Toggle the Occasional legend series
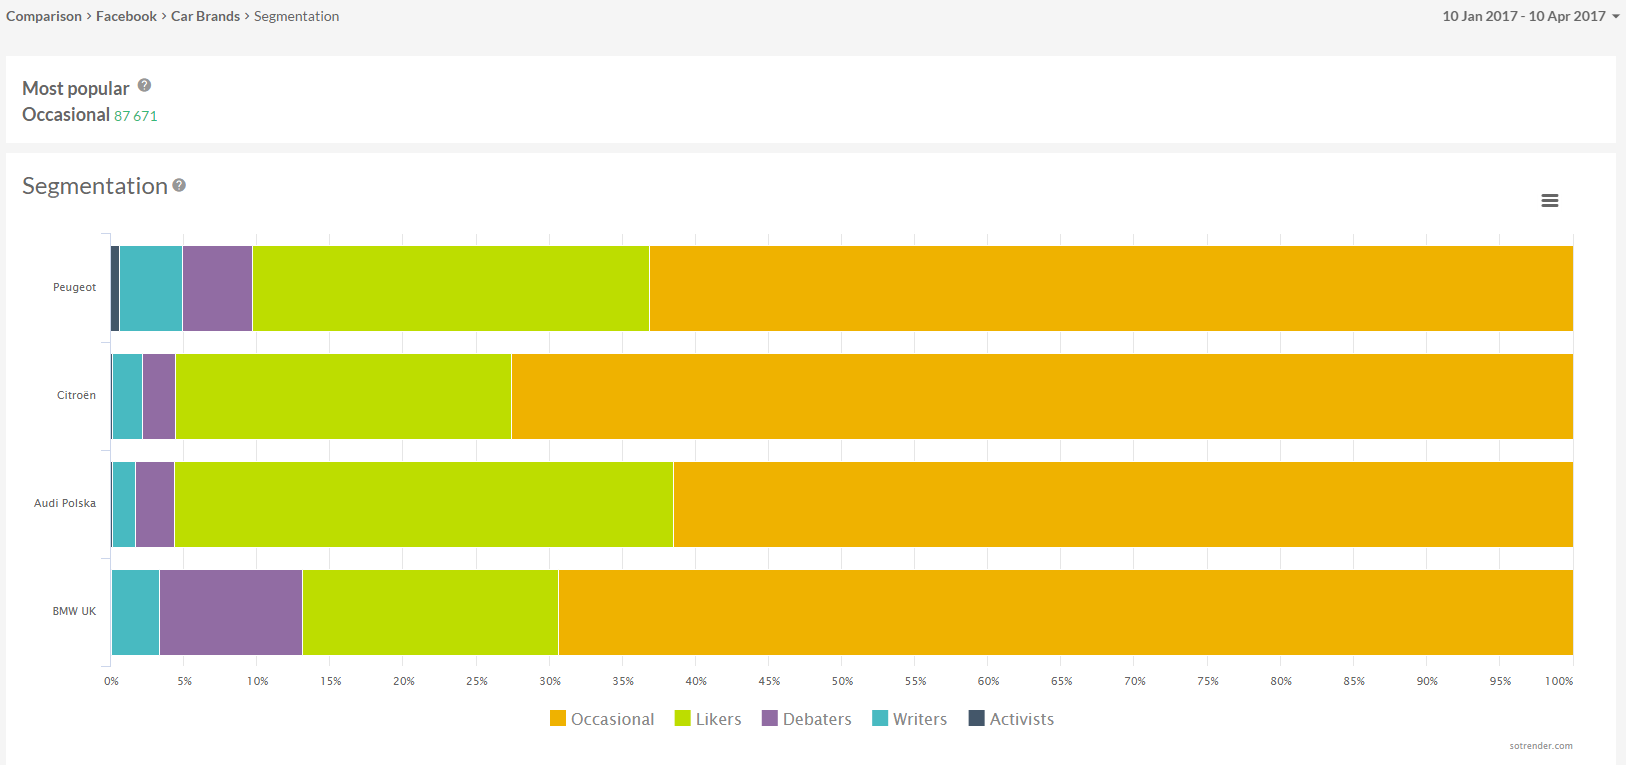The height and width of the screenshot is (765, 1626). pos(602,719)
